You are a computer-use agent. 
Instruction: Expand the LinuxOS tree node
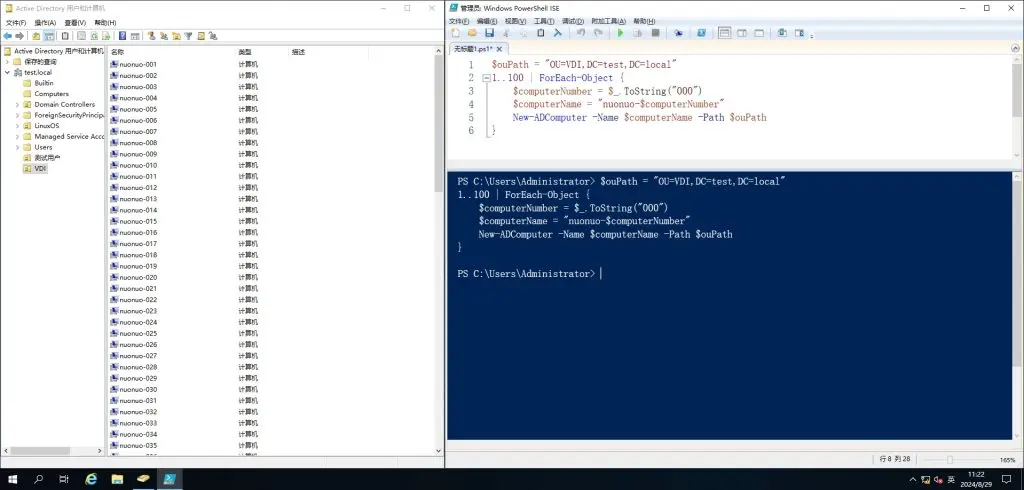17,126
